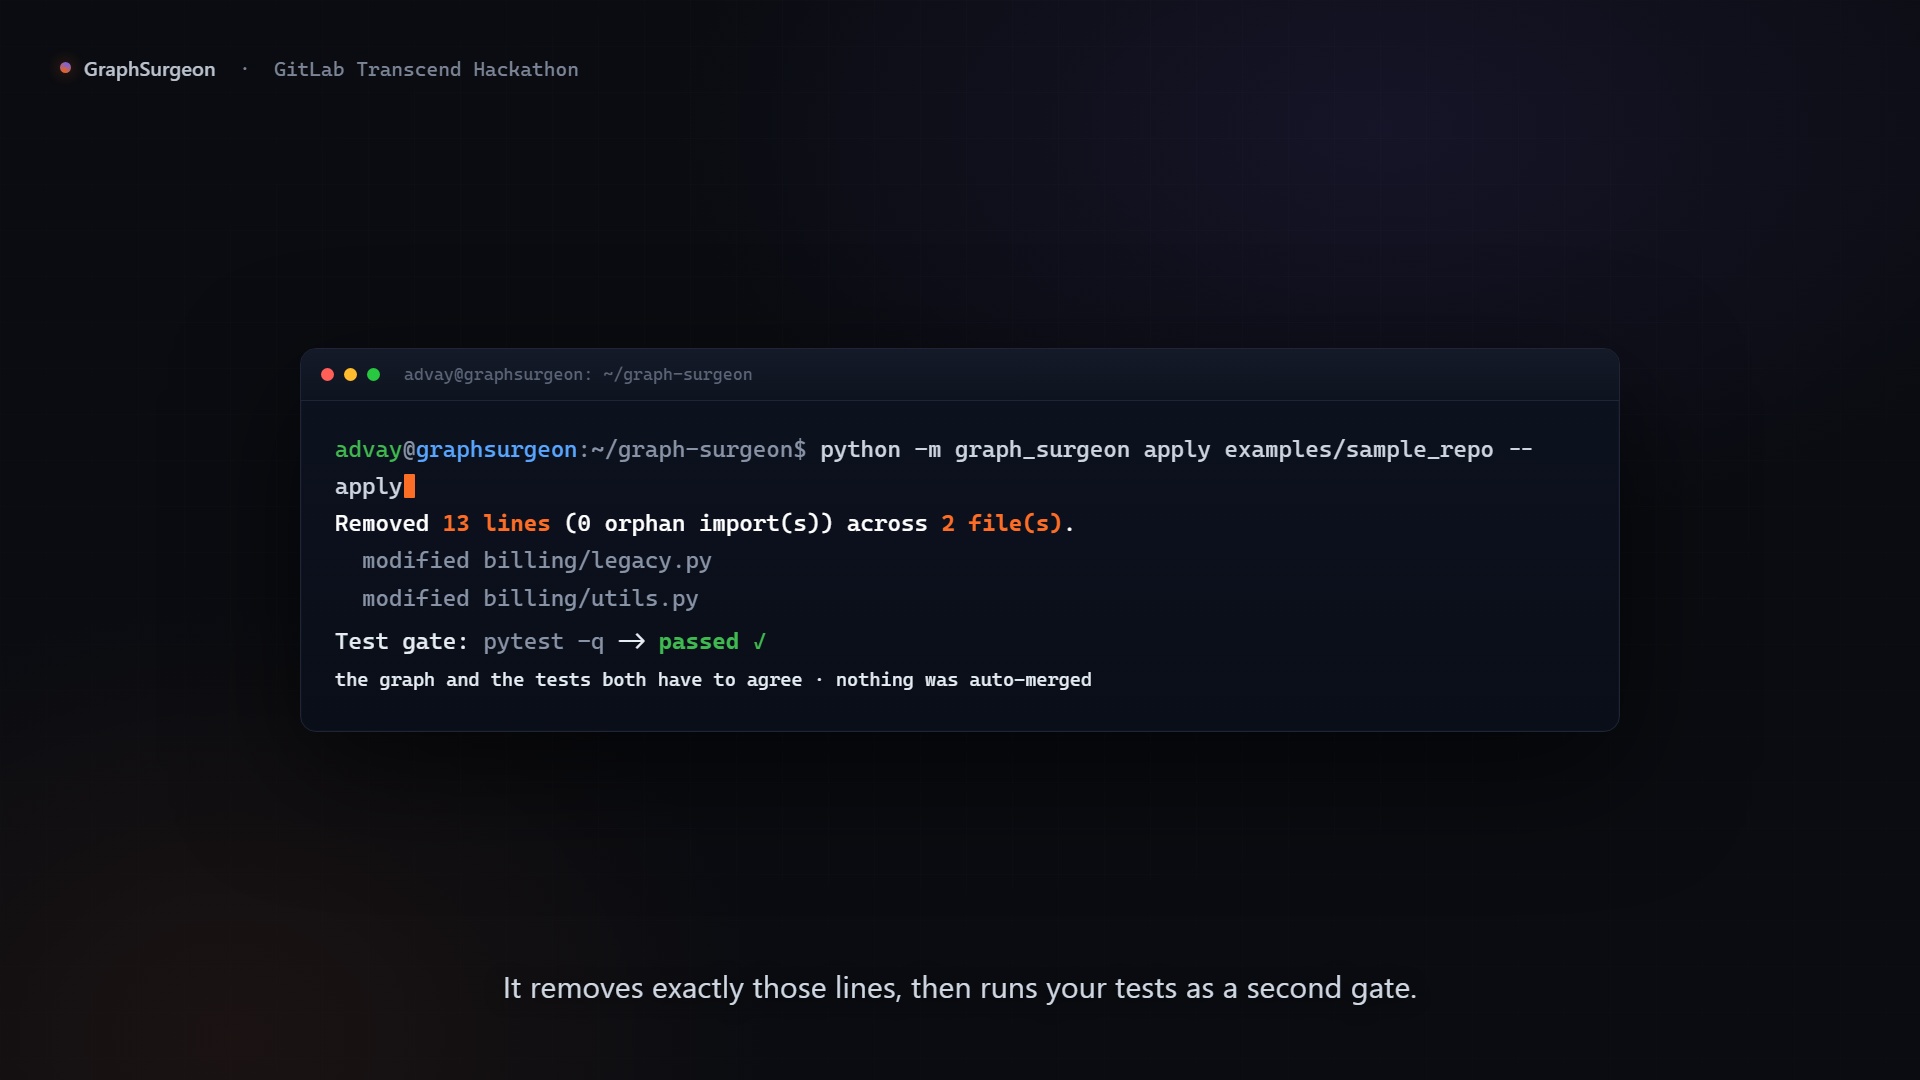The height and width of the screenshot is (1080, 1920).
Task: Click the green 'advay' username in prompt
Action: [368, 449]
